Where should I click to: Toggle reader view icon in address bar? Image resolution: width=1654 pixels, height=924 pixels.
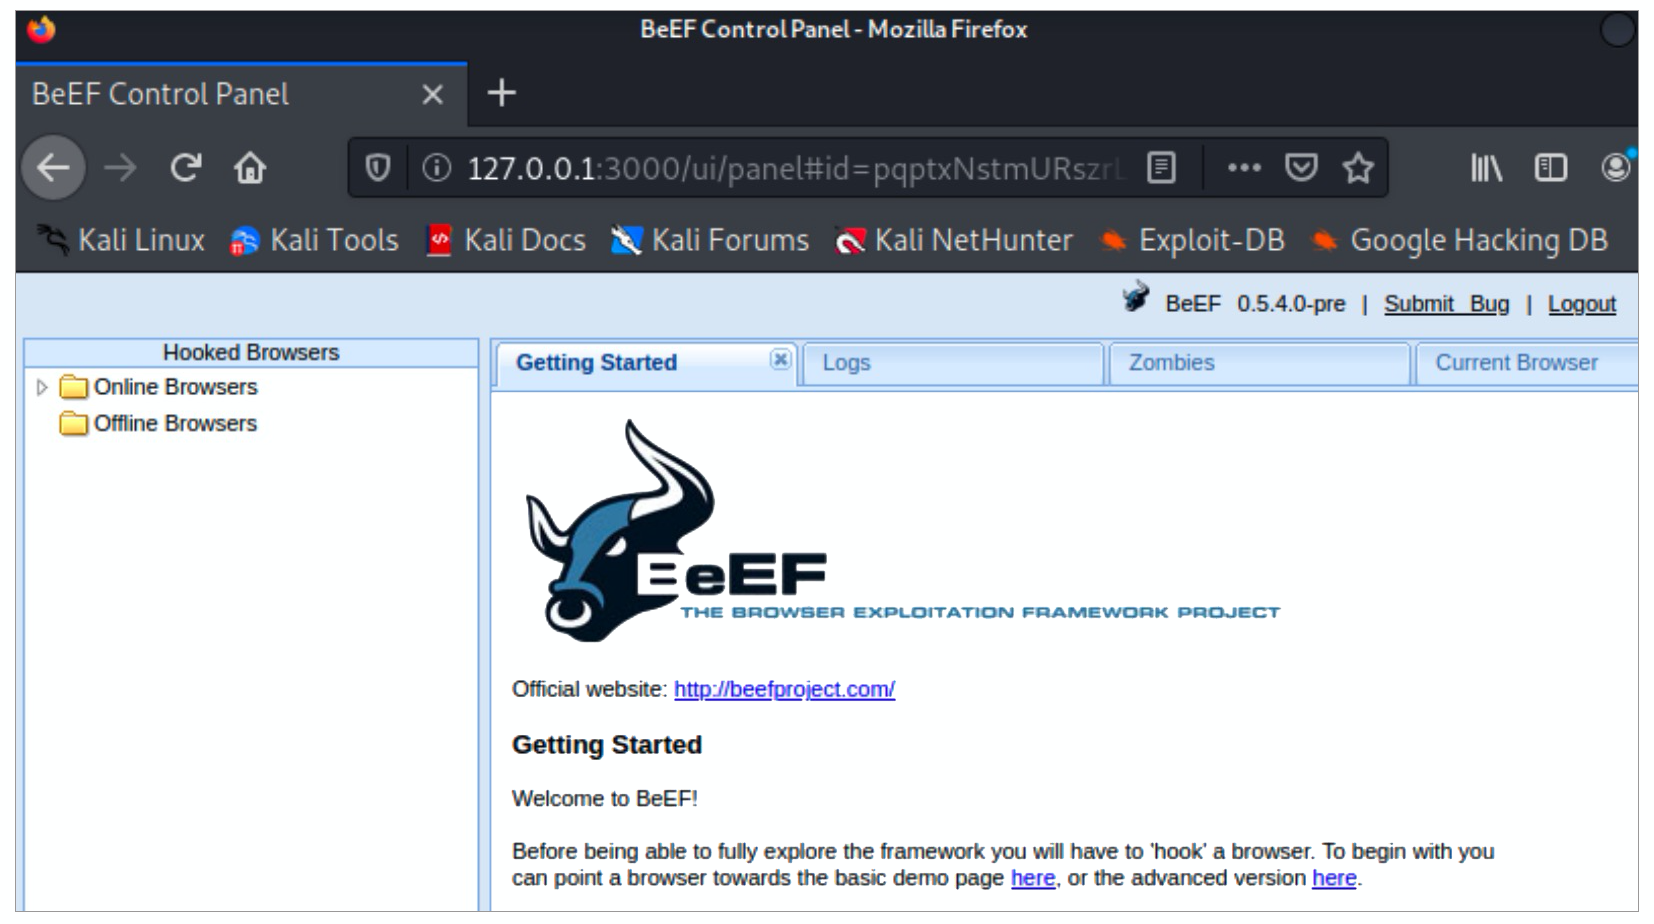pyautogui.click(x=1161, y=168)
